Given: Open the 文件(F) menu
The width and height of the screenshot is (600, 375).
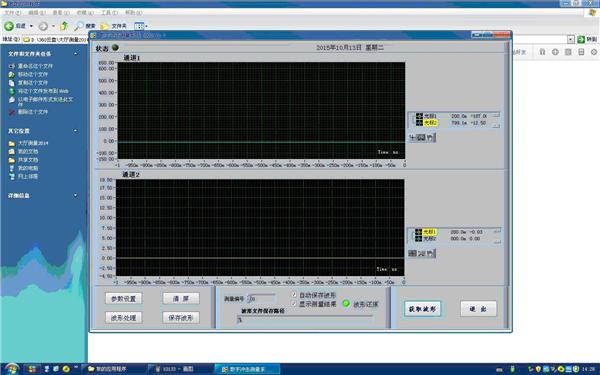Looking at the screenshot, I should click(x=13, y=13).
